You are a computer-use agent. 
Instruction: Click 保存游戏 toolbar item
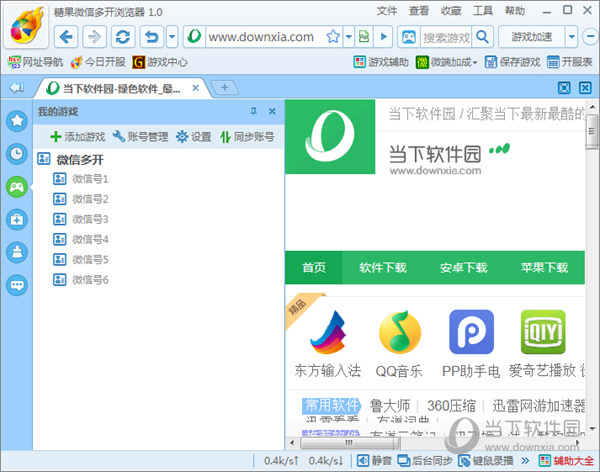click(x=512, y=62)
